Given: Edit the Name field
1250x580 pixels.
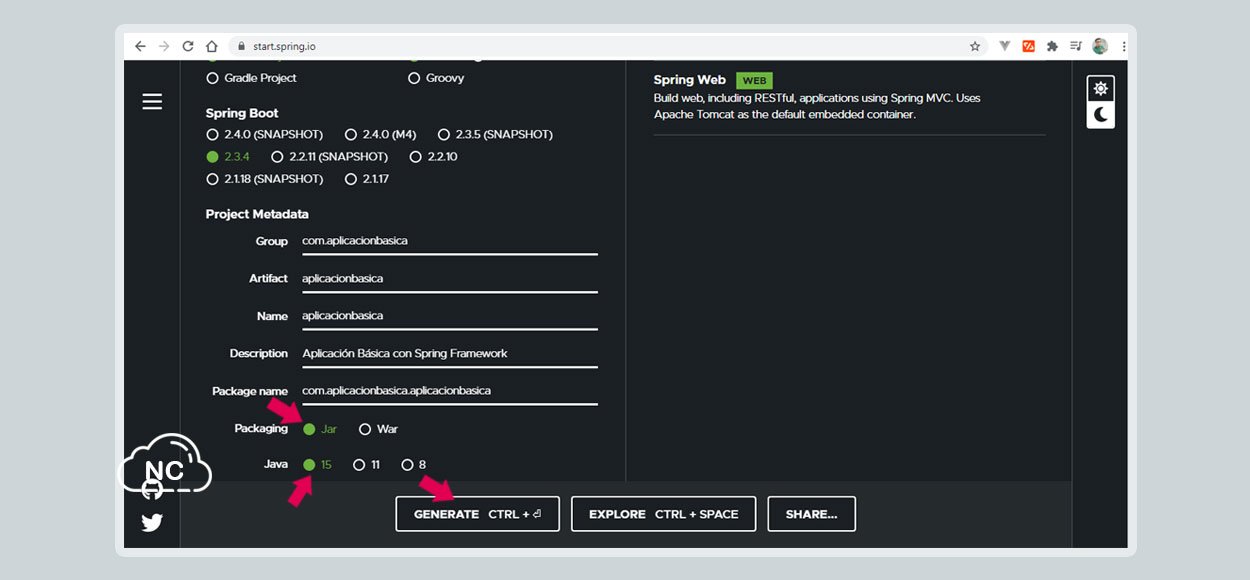Looking at the screenshot, I should (449, 316).
